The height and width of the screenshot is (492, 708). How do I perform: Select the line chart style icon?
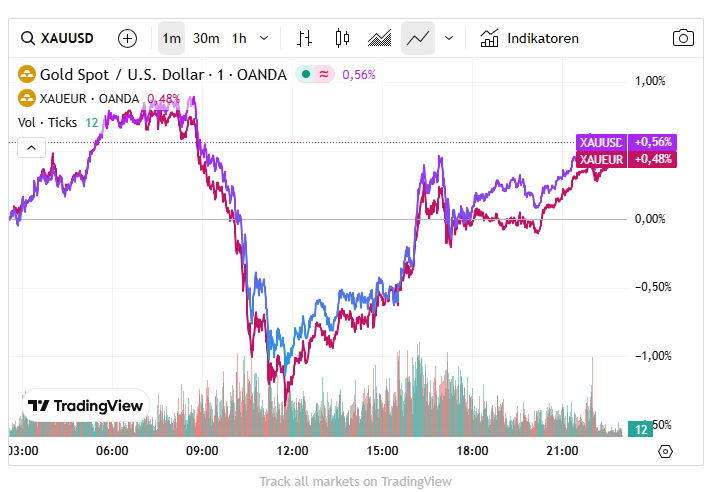click(418, 38)
